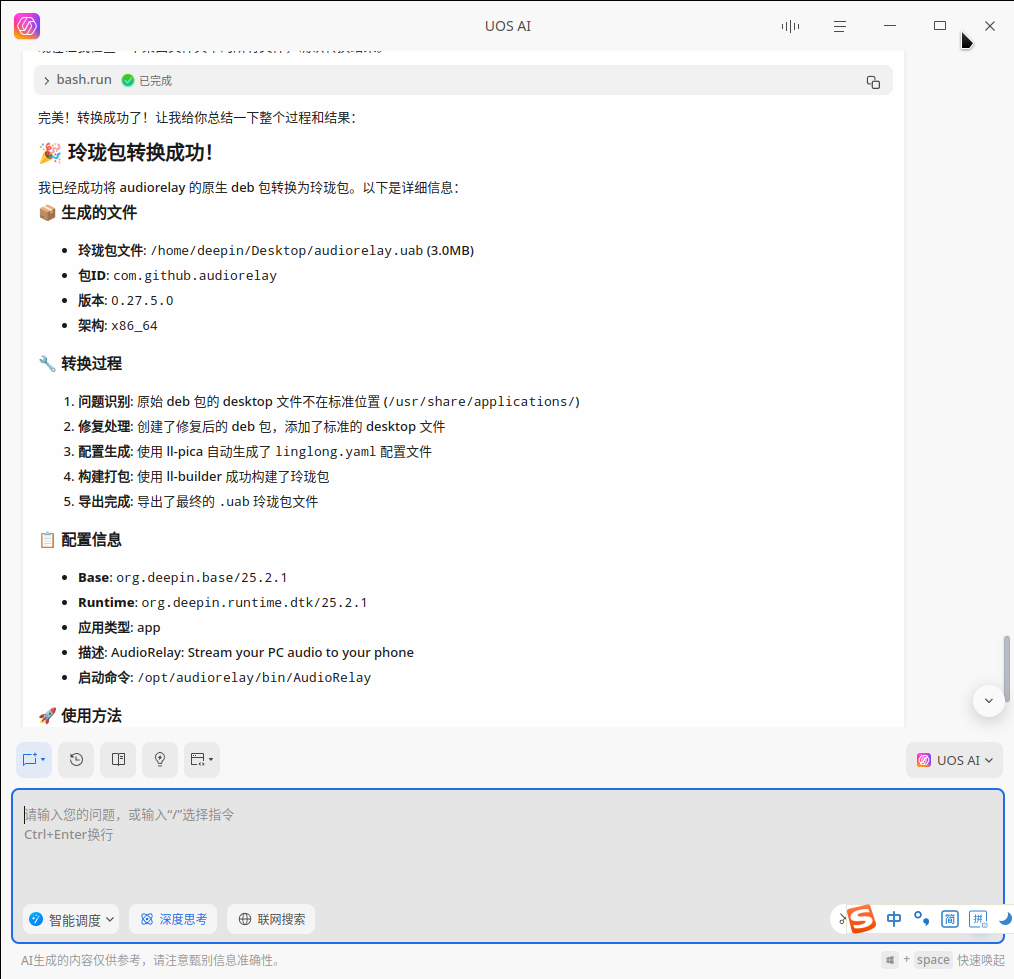Image resolution: width=1014 pixels, height=979 pixels.
Task: Click the version text 0.27.5.0
Action: pyautogui.click(x=142, y=301)
